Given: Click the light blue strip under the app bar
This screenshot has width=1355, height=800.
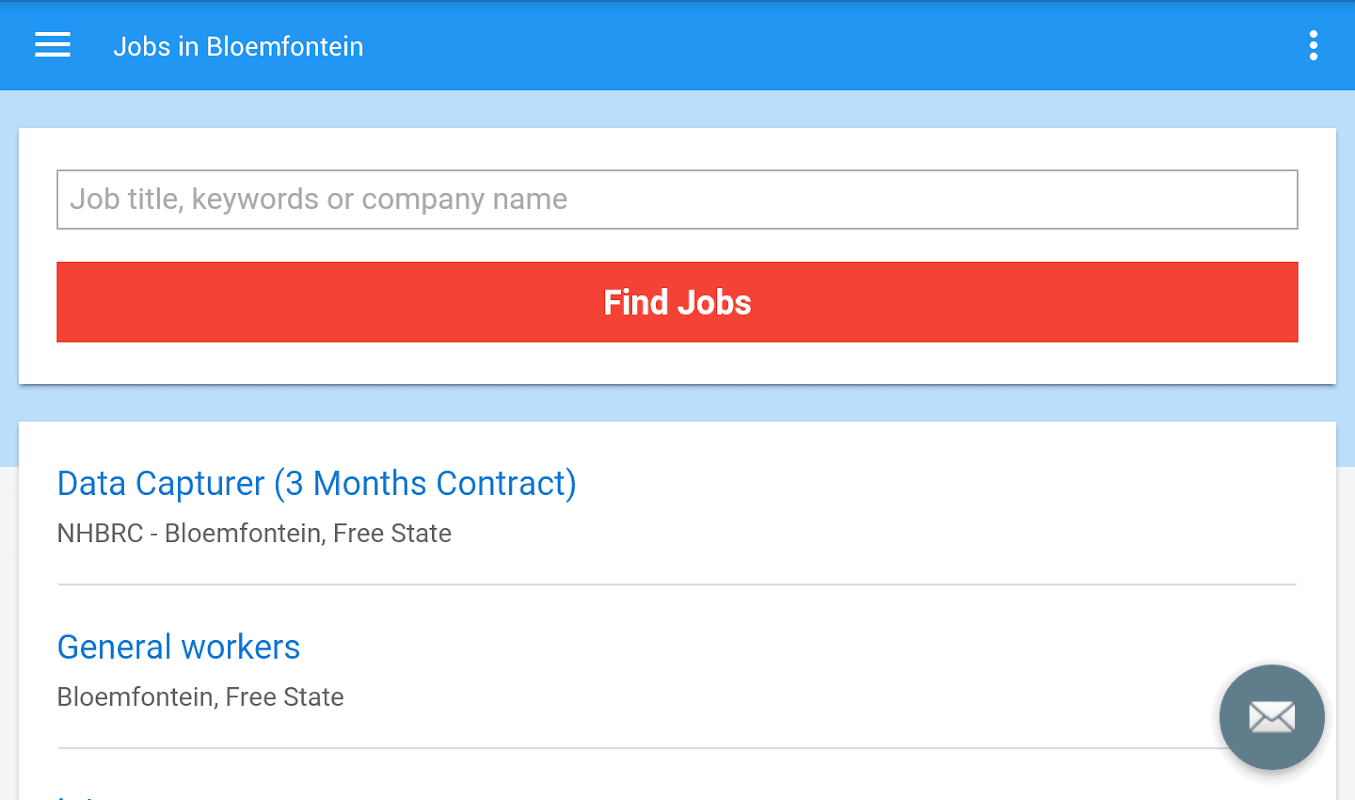Looking at the screenshot, I should 677,109.
